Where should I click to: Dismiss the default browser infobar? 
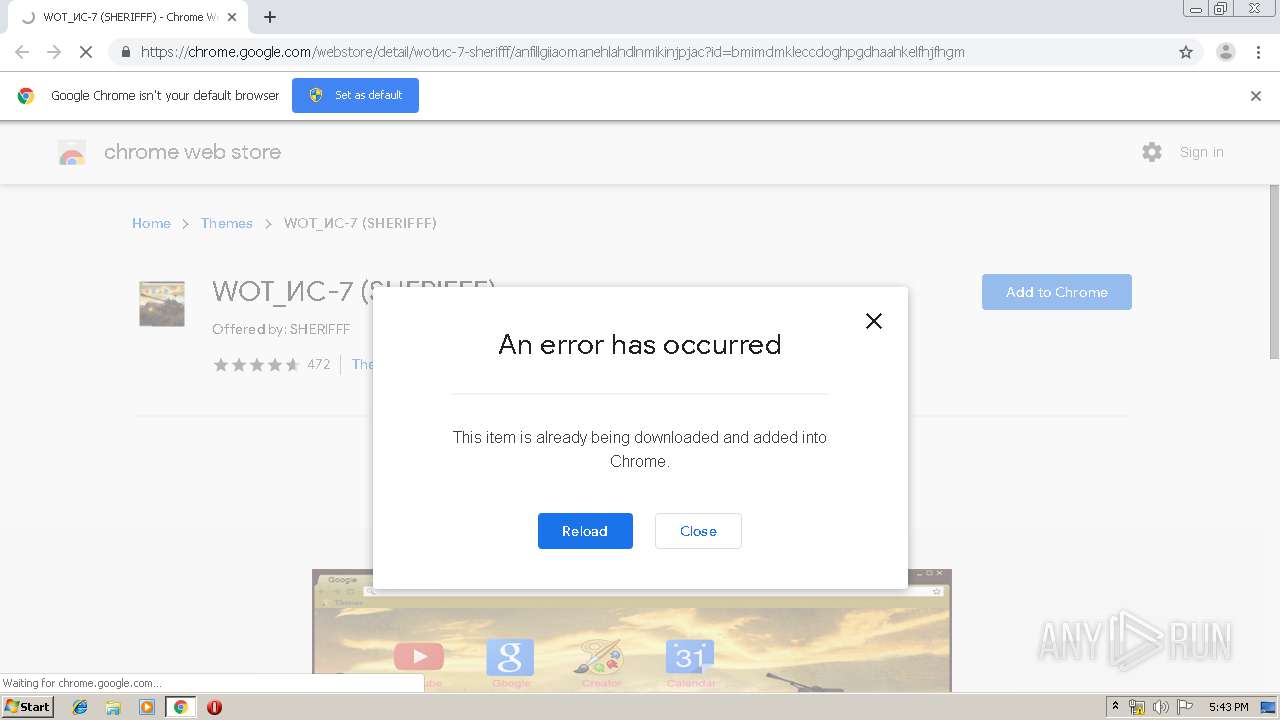1256,96
